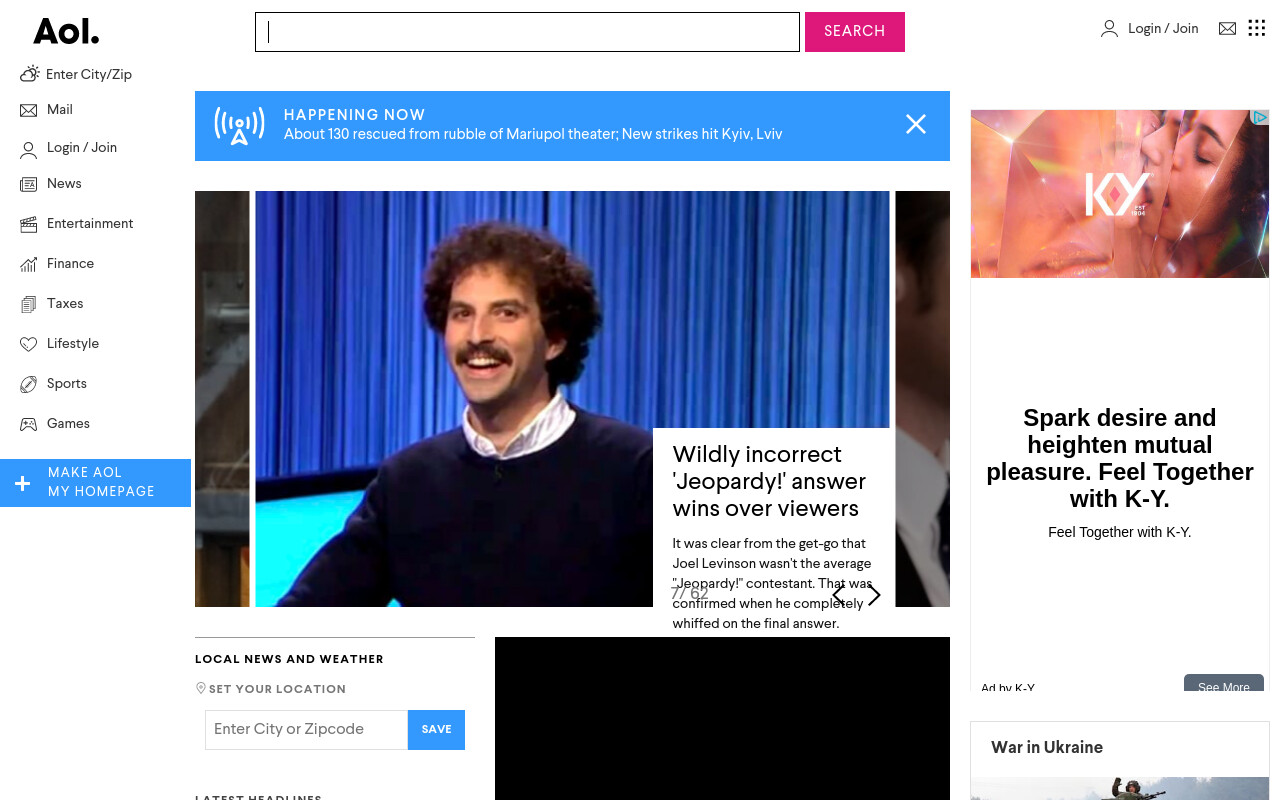1280x800 pixels.
Task: Open the Finance chart icon
Action: click(28, 264)
